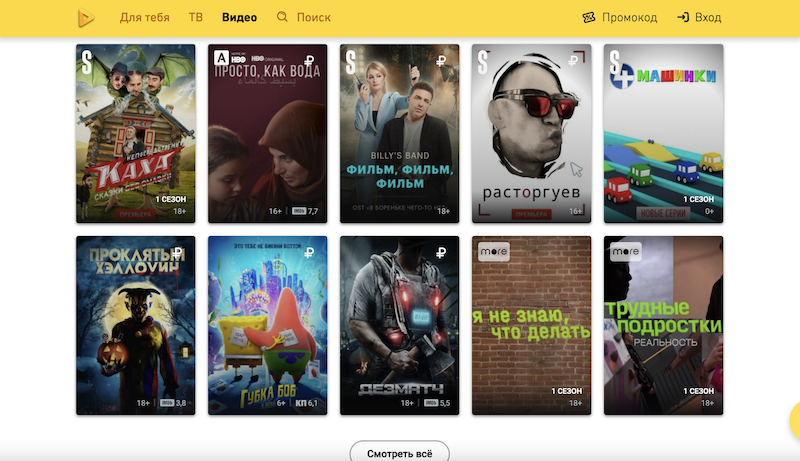Open Проклятый Хэллоуин poster
The image size is (800, 461).
click(136, 325)
